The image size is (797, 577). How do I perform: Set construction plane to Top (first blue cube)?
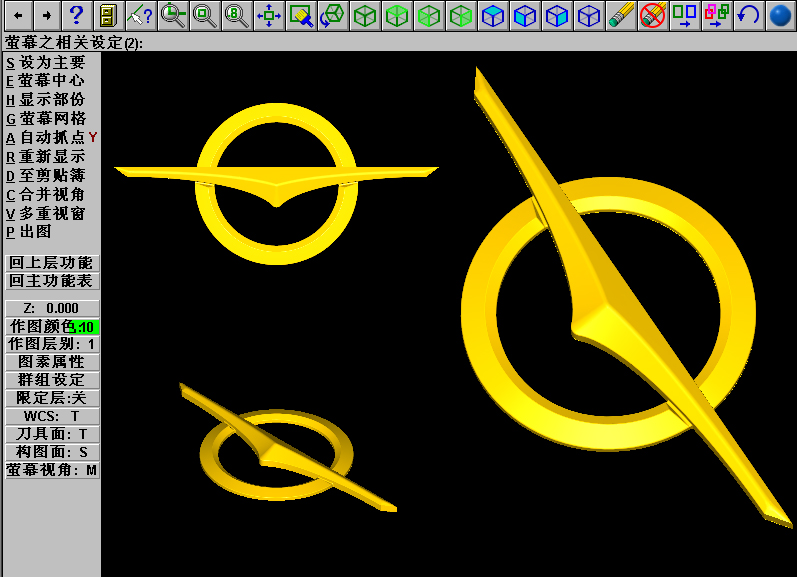click(x=493, y=15)
